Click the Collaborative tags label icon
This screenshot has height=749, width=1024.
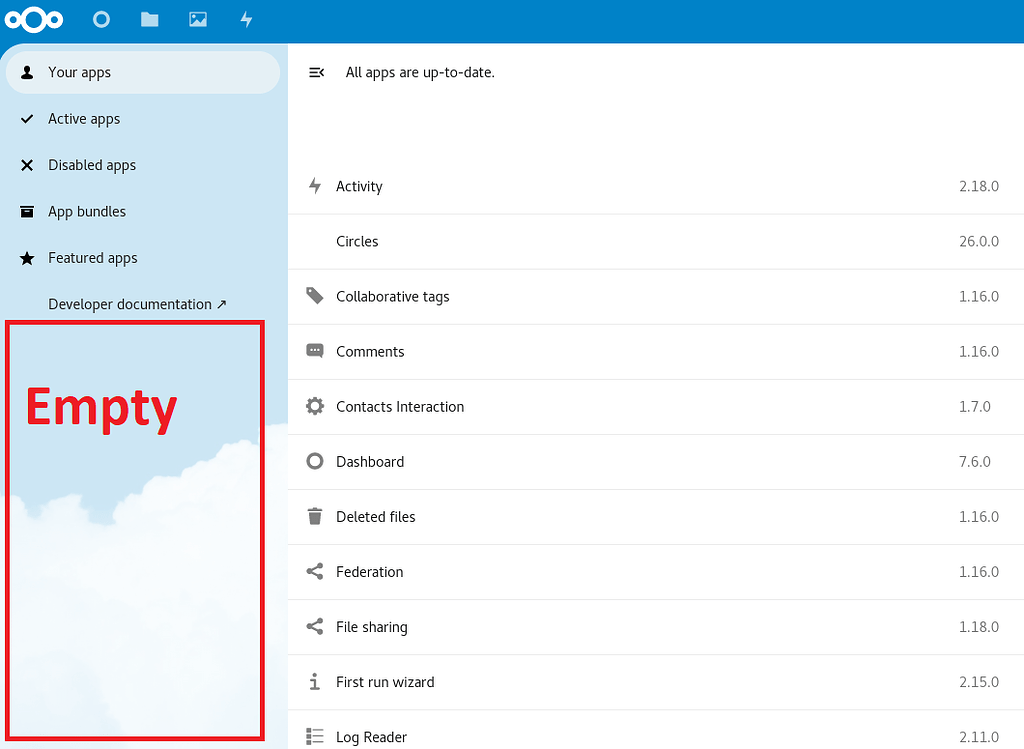[x=314, y=296]
